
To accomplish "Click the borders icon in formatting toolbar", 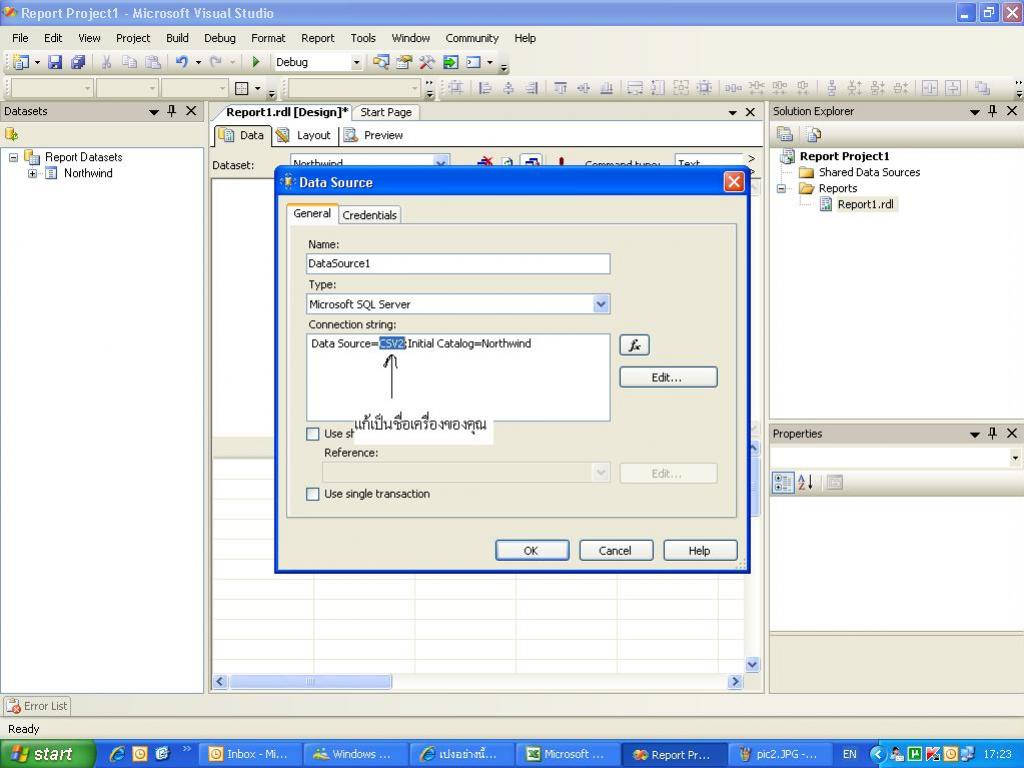I will pyautogui.click(x=242, y=88).
